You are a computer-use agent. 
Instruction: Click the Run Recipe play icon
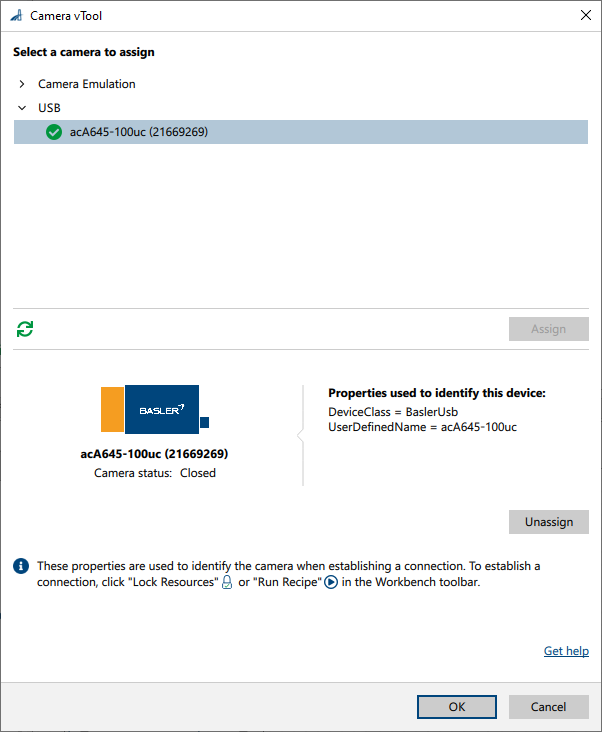pos(331,582)
